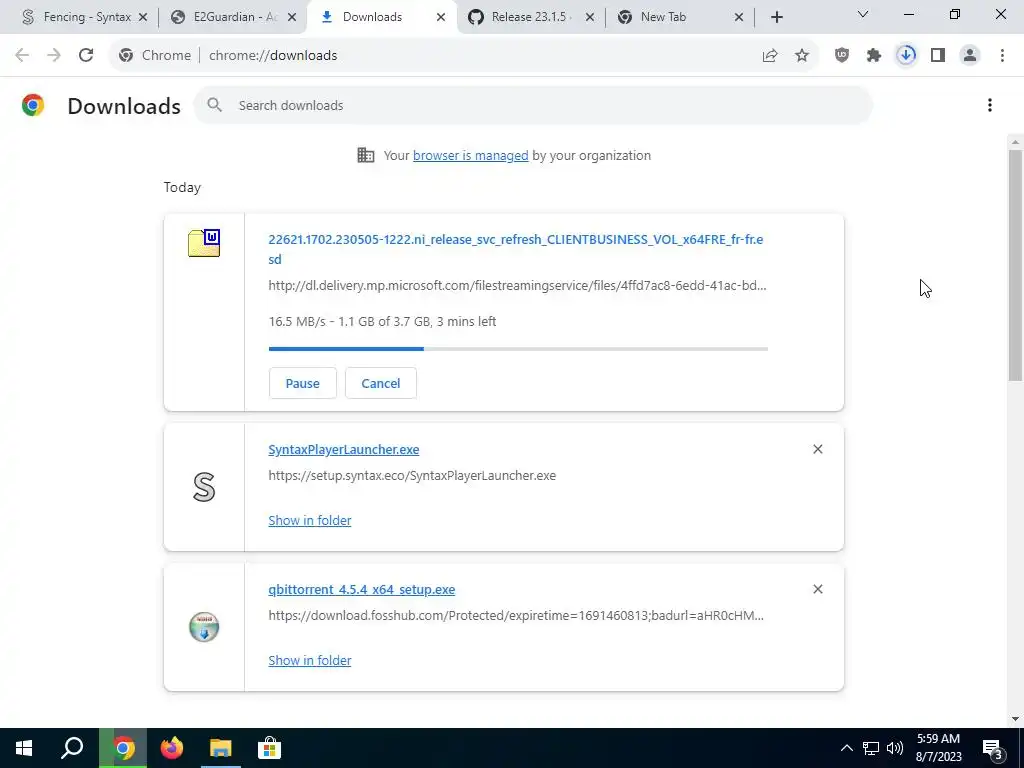This screenshot has width=1024, height=768.
Task: Click the dl.delivery.mp.microsoft.com source URL
Action: [517, 285]
